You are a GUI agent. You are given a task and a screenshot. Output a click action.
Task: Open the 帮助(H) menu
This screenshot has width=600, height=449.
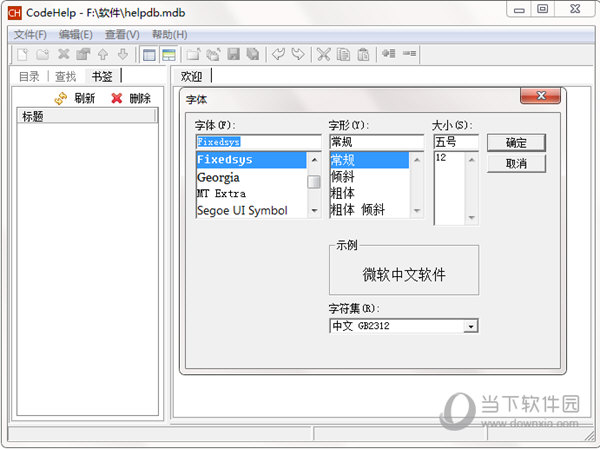pyautogui.click(x=170, y=35)
